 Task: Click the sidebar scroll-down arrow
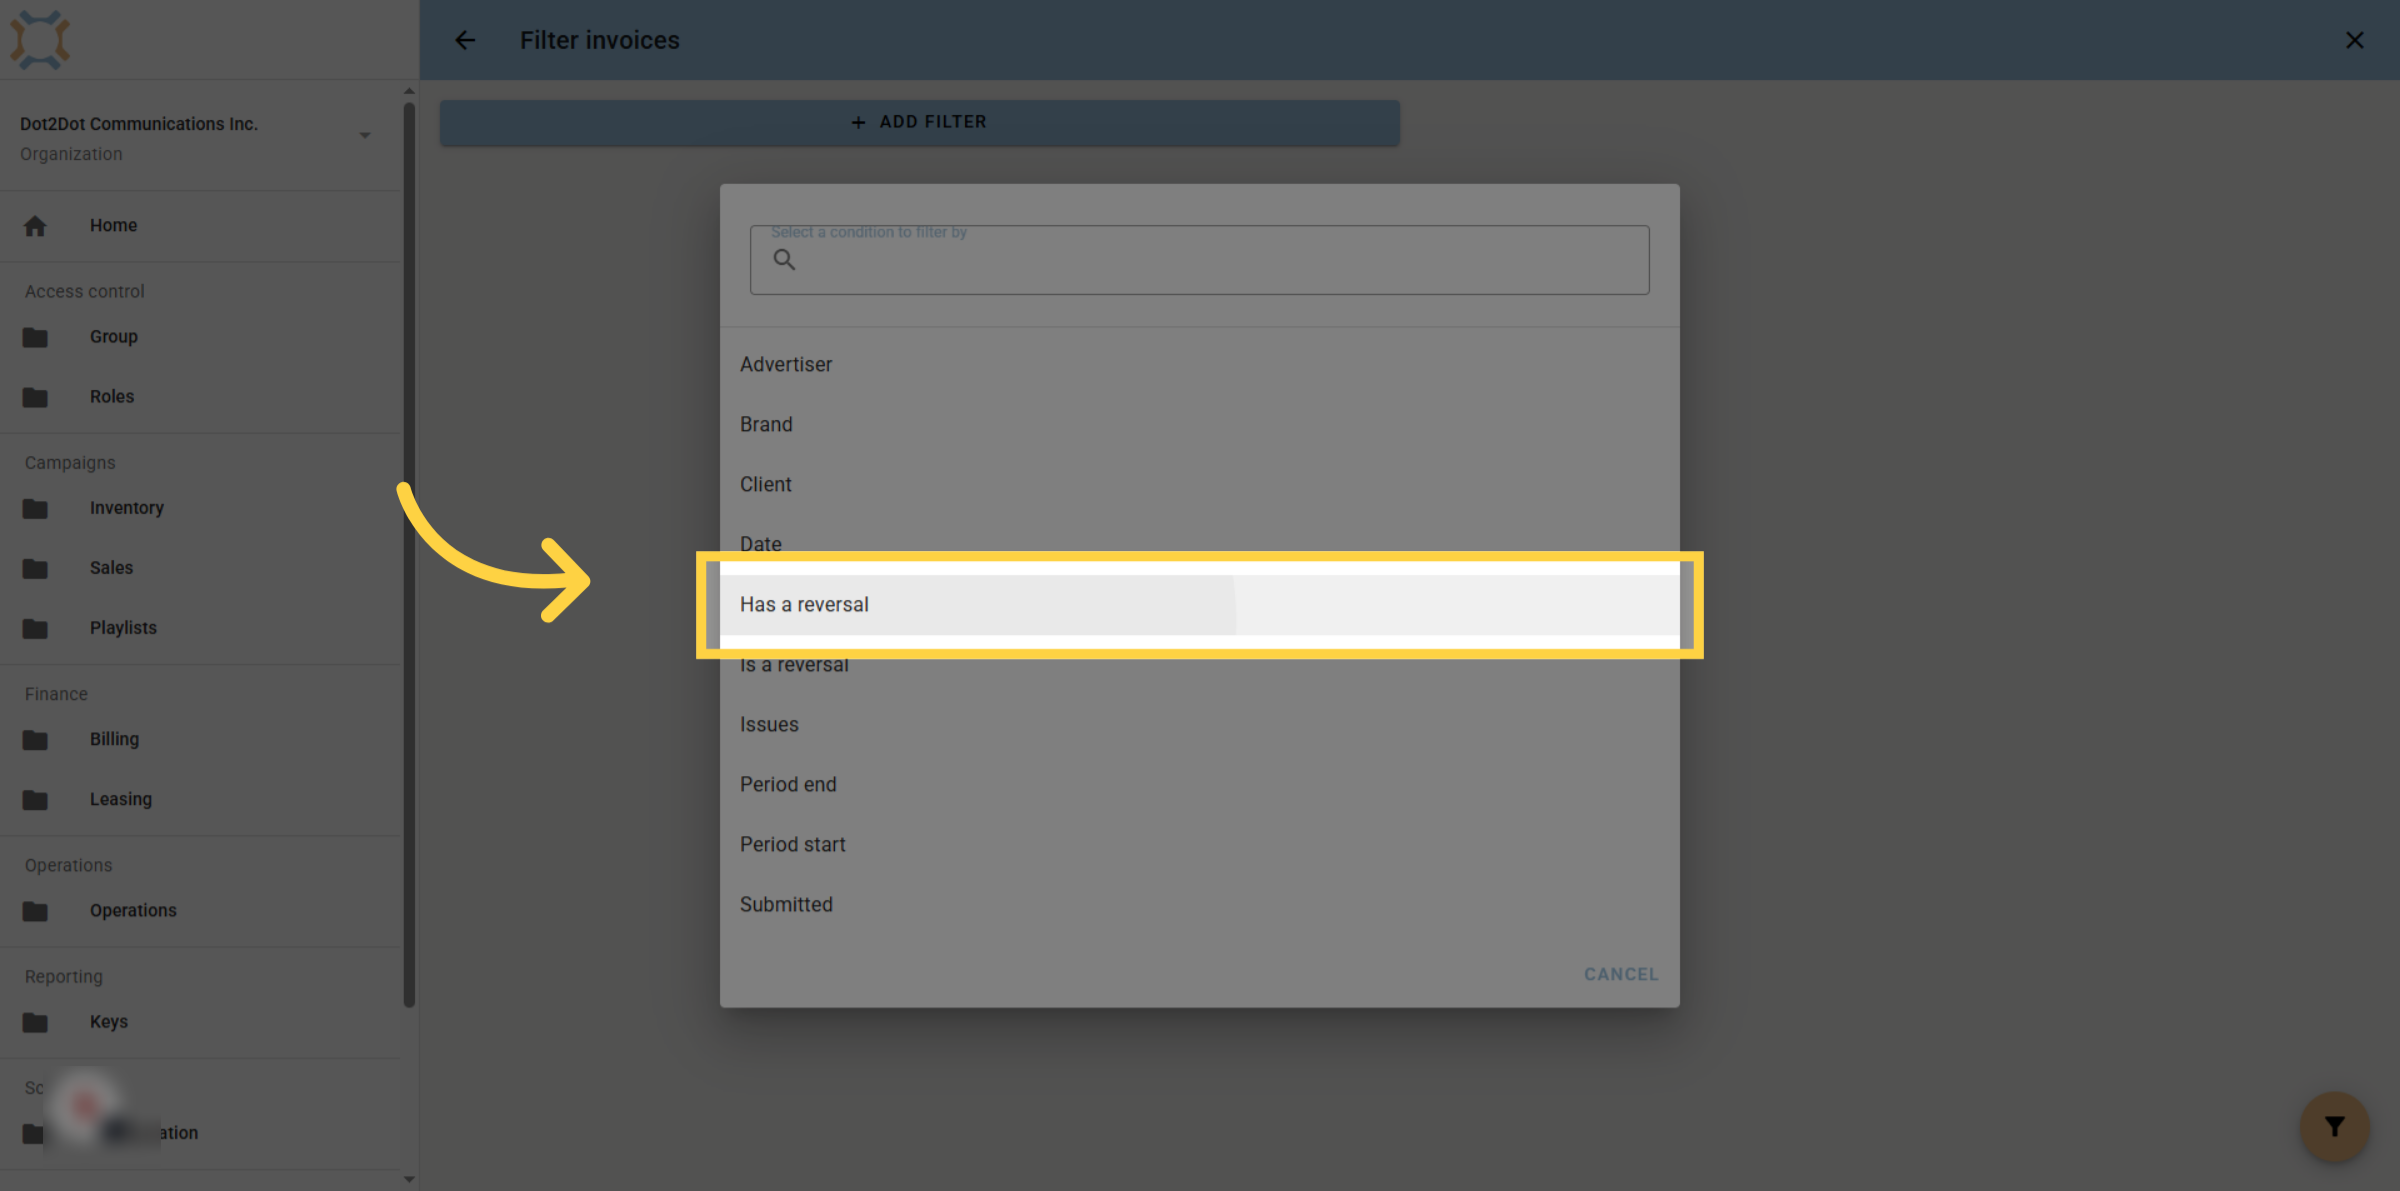[409, 1179]
